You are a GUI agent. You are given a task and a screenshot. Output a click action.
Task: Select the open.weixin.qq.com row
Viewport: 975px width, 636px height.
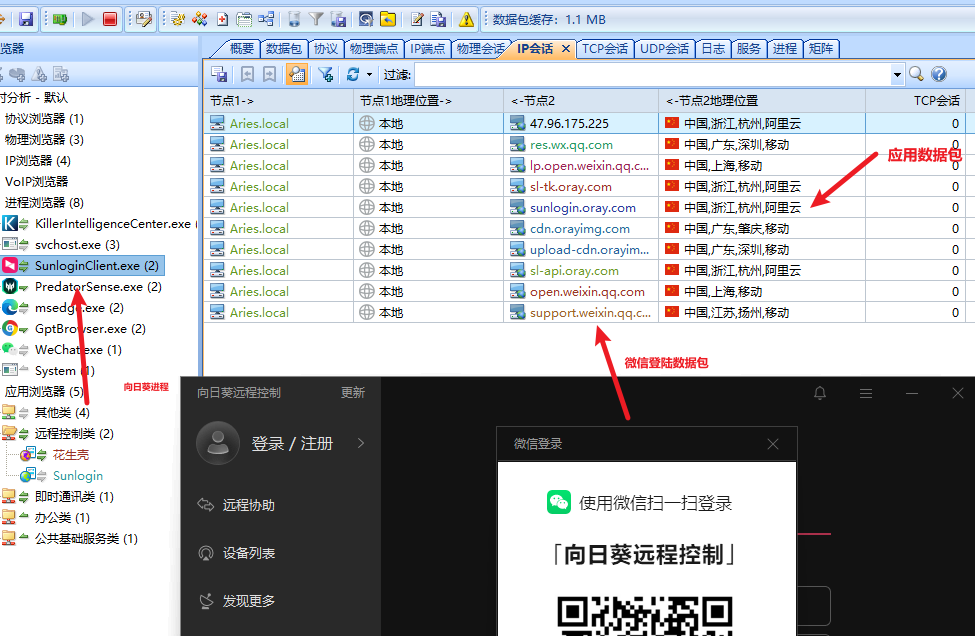pyautogui.click(x=585, y=292)
